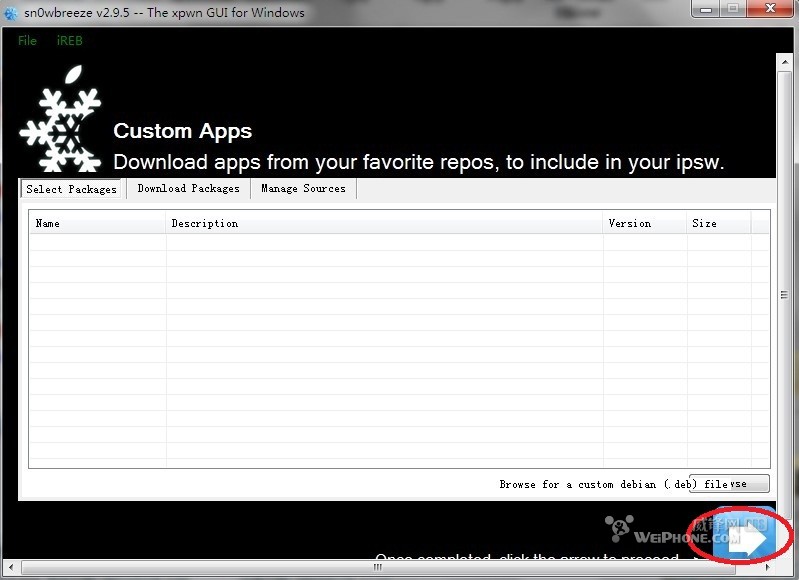
Task: Click the sn0wbreeze snowflake title icon
Action: click(x=10, y=13)
